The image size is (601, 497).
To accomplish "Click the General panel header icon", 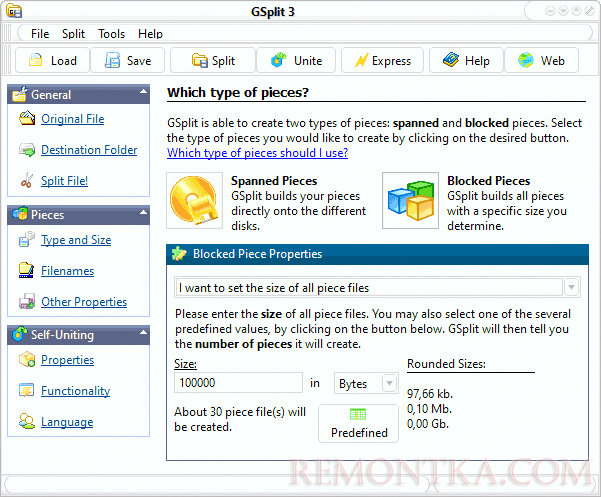I will pyautogui.click(x=20, y=94).
